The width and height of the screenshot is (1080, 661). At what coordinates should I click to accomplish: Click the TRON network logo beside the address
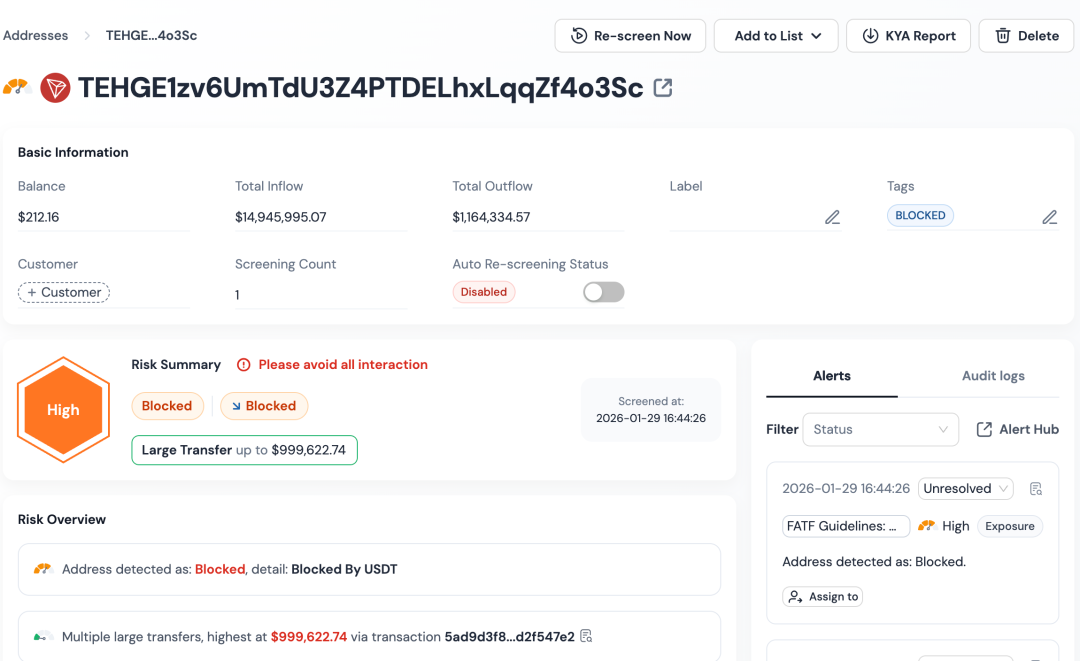(x=55, y=88)
